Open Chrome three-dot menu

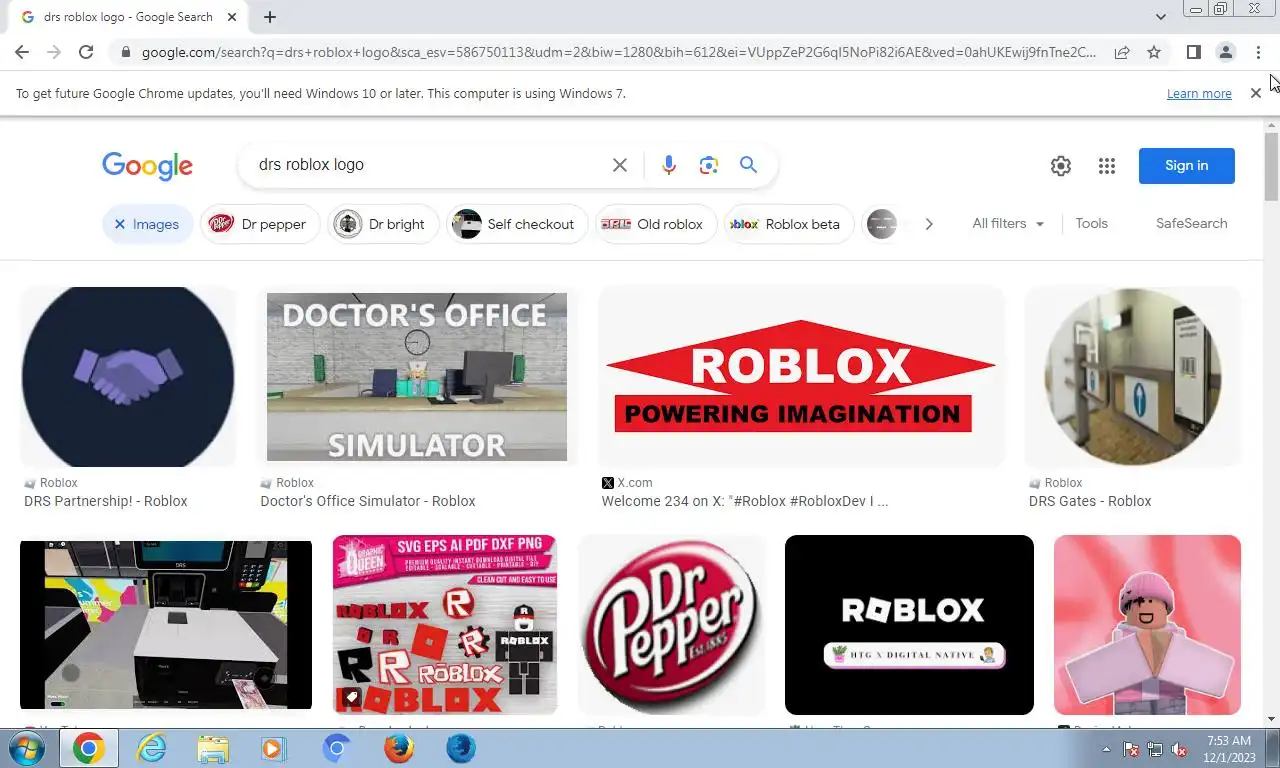(1258, 52)
